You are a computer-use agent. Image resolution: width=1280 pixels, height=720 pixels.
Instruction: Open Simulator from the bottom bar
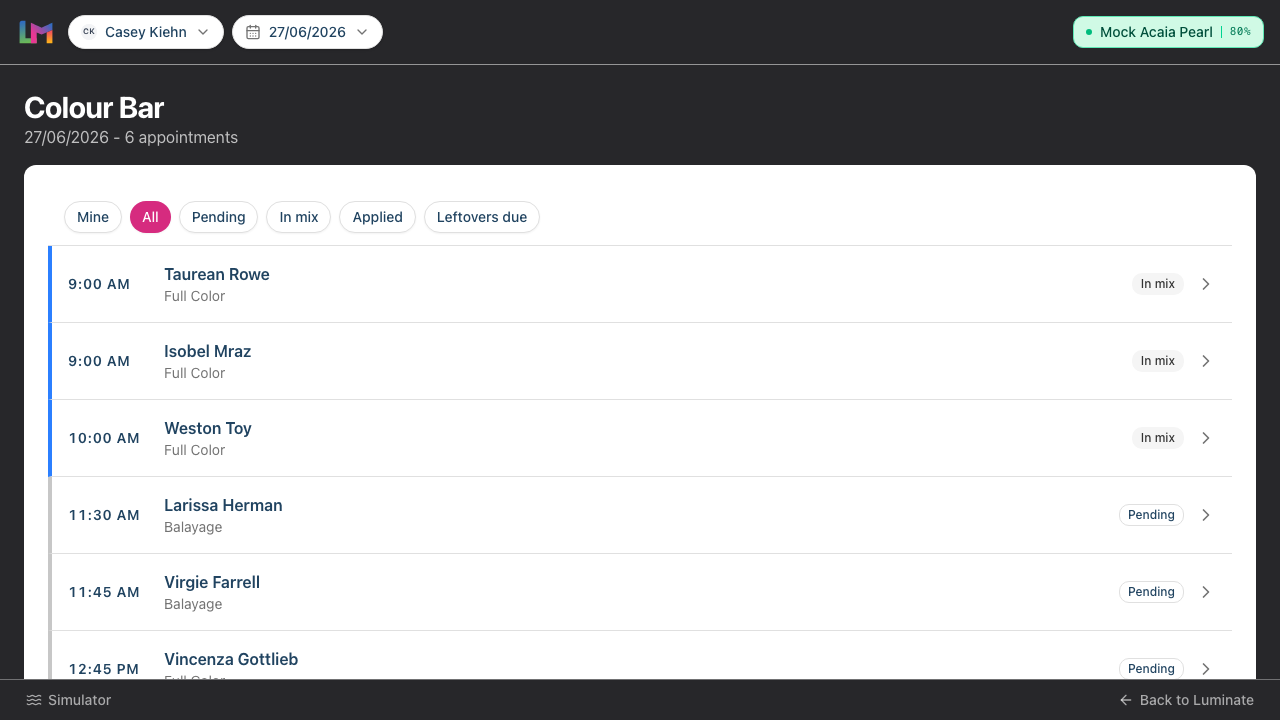pyautogui.click(x=68, y=700)
